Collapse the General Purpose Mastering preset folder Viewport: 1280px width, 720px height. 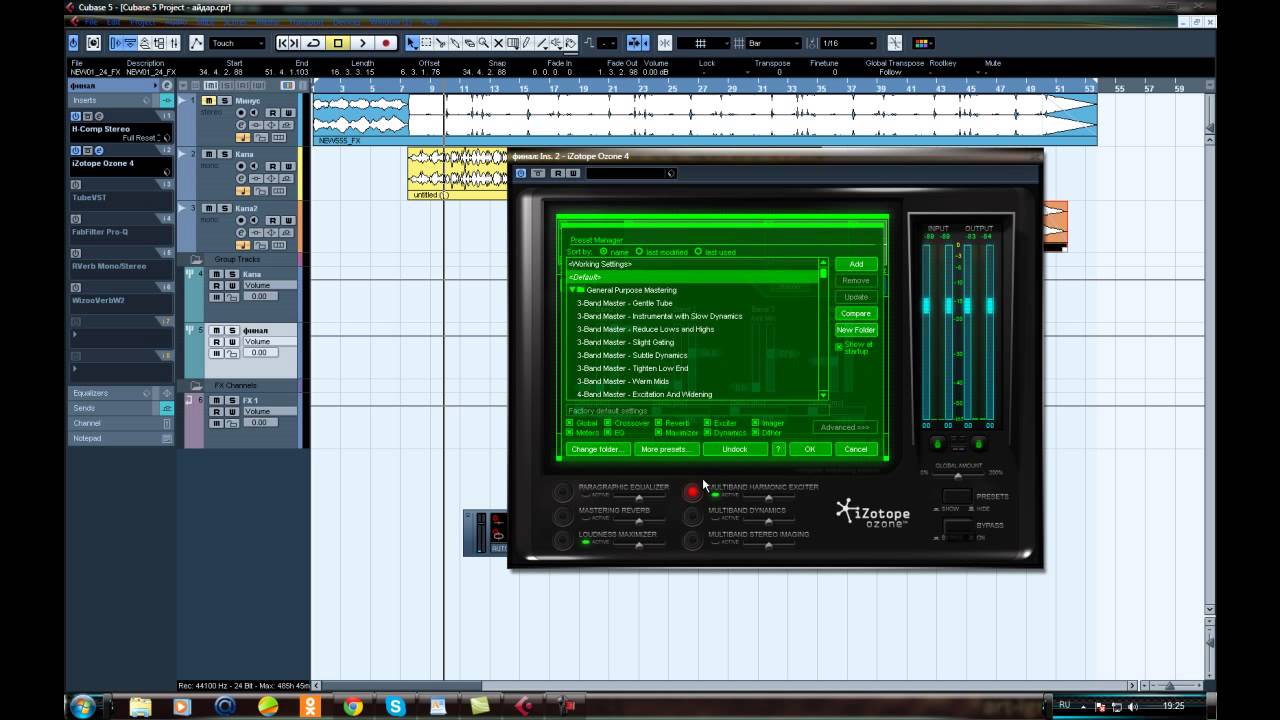(573, 290)
